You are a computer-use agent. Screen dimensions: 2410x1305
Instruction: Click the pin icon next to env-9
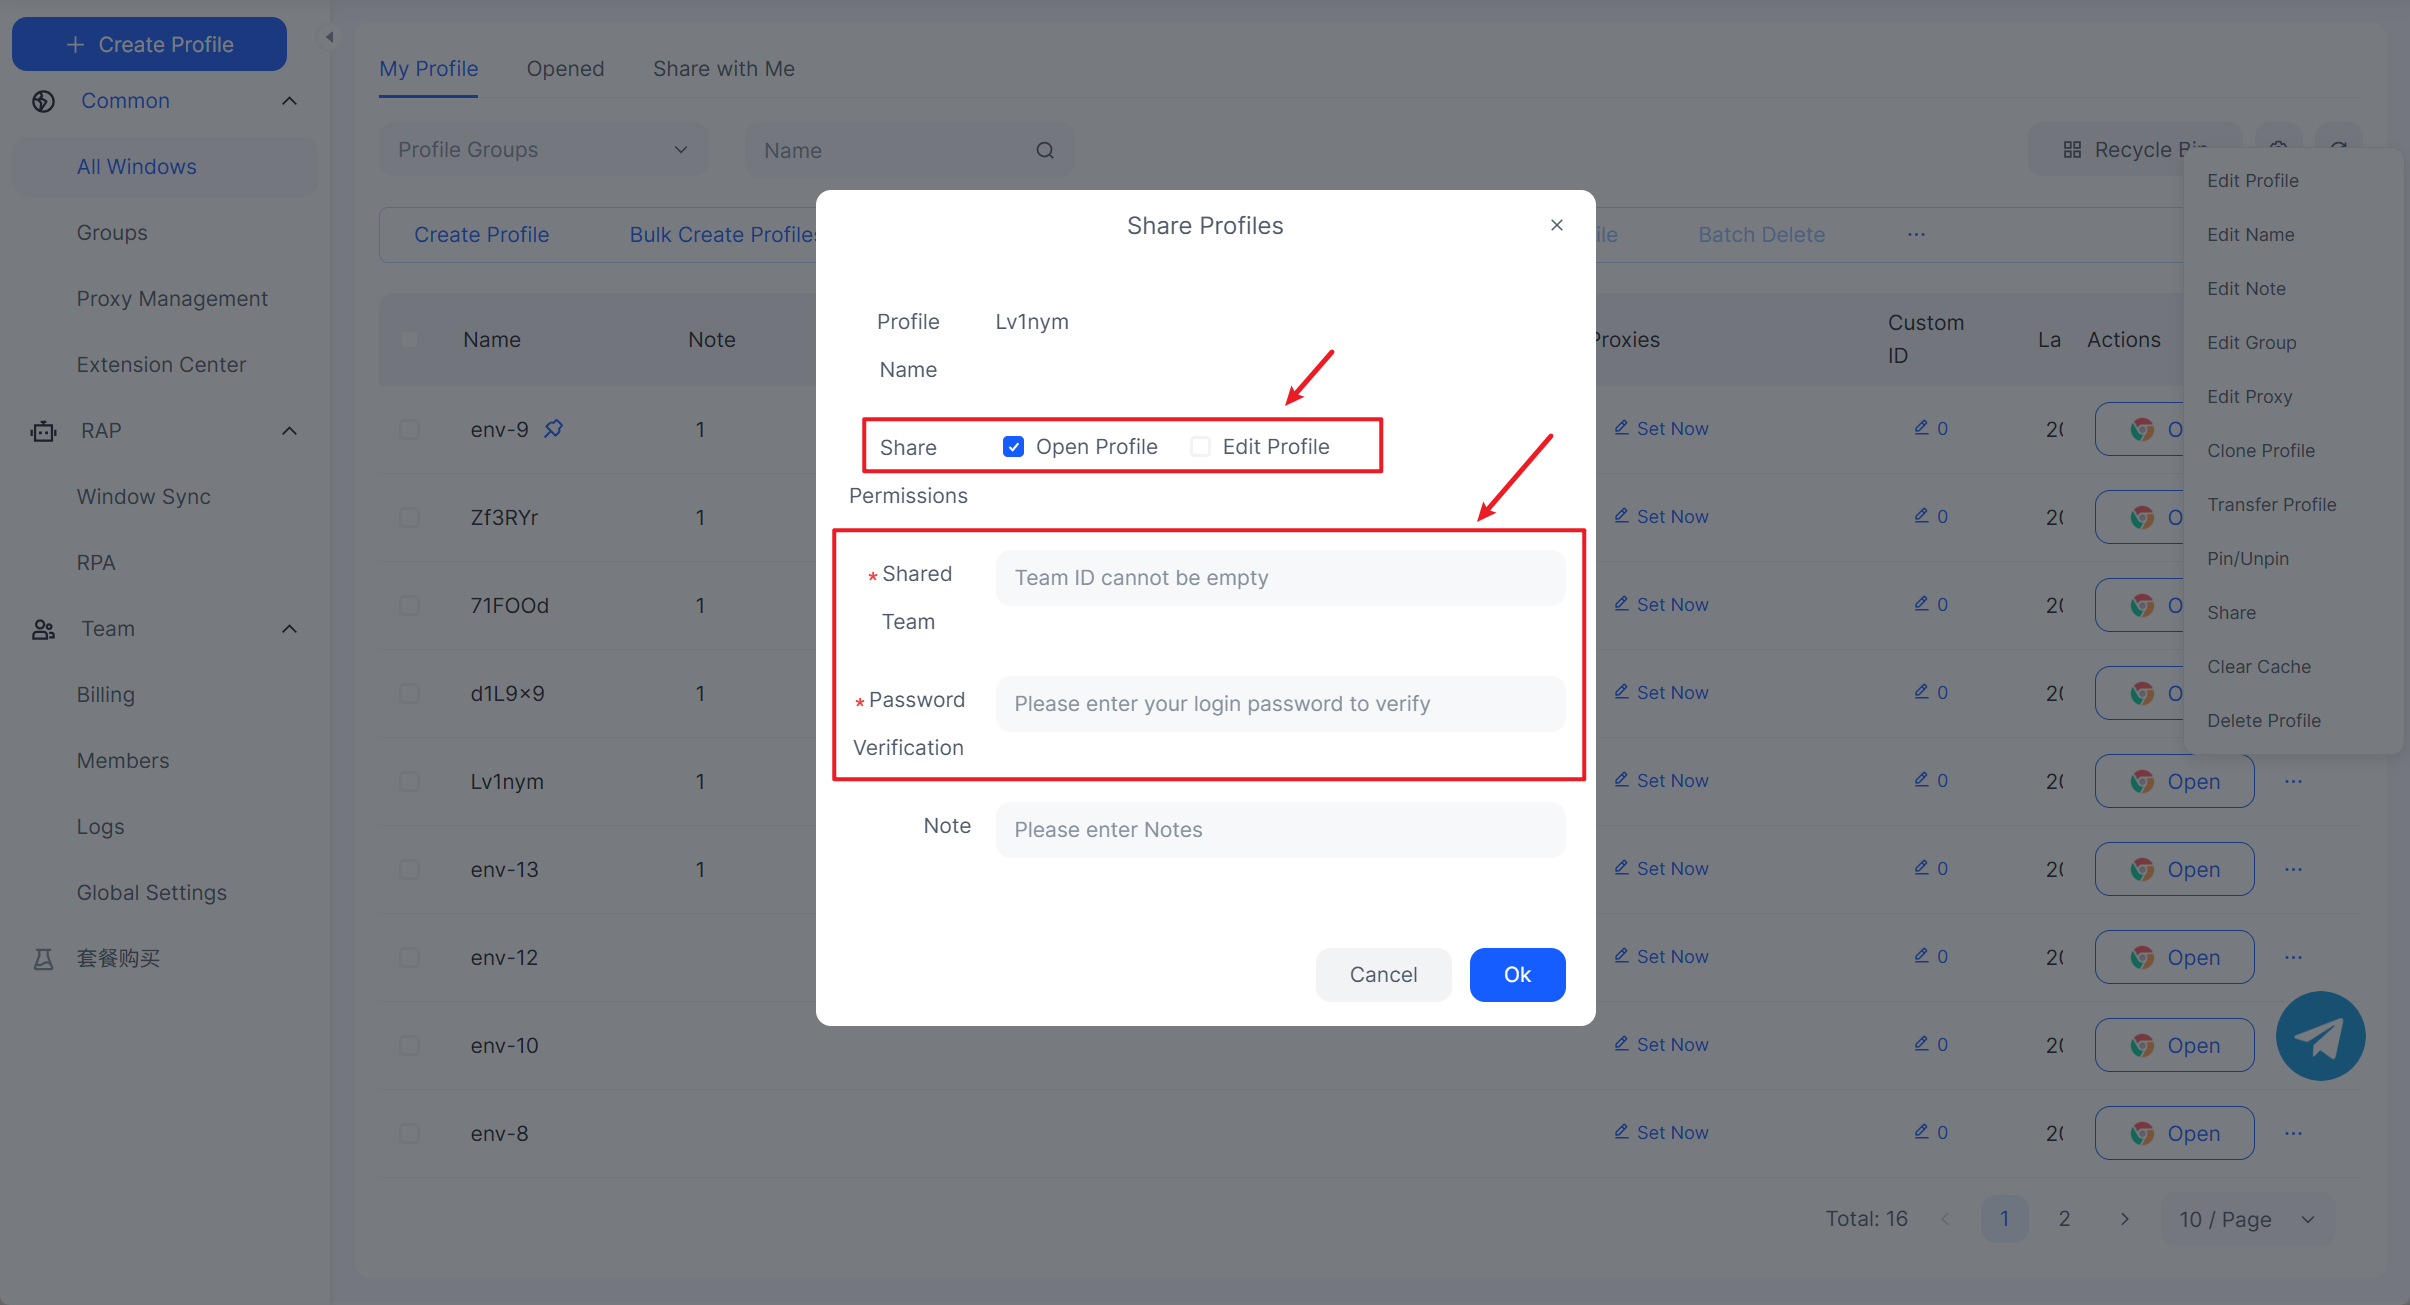pos(553,429)
